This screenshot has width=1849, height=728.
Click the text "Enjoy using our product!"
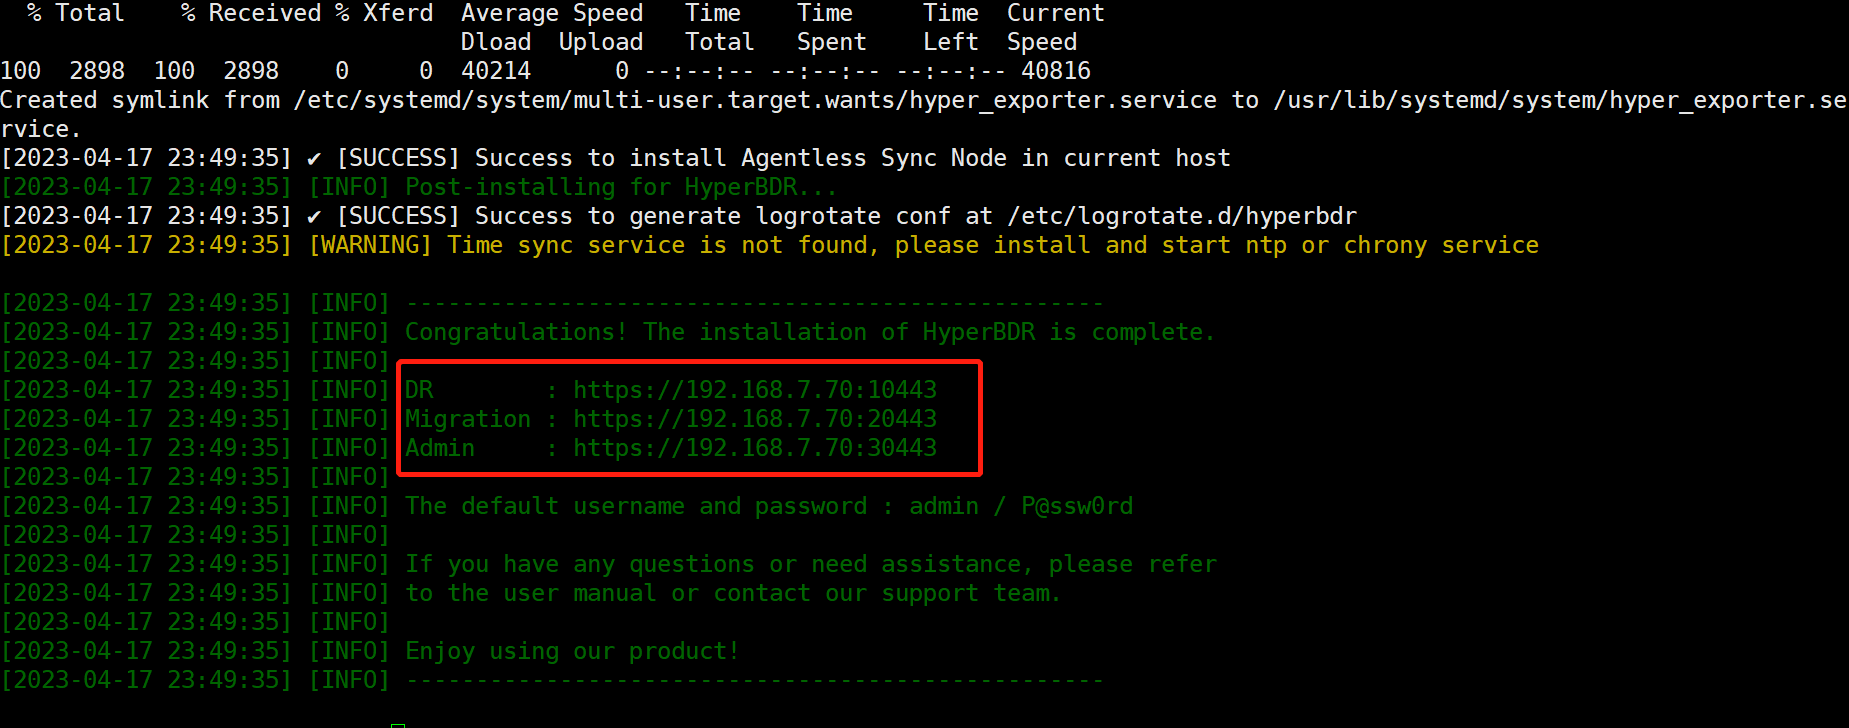[x=572, y=651]
